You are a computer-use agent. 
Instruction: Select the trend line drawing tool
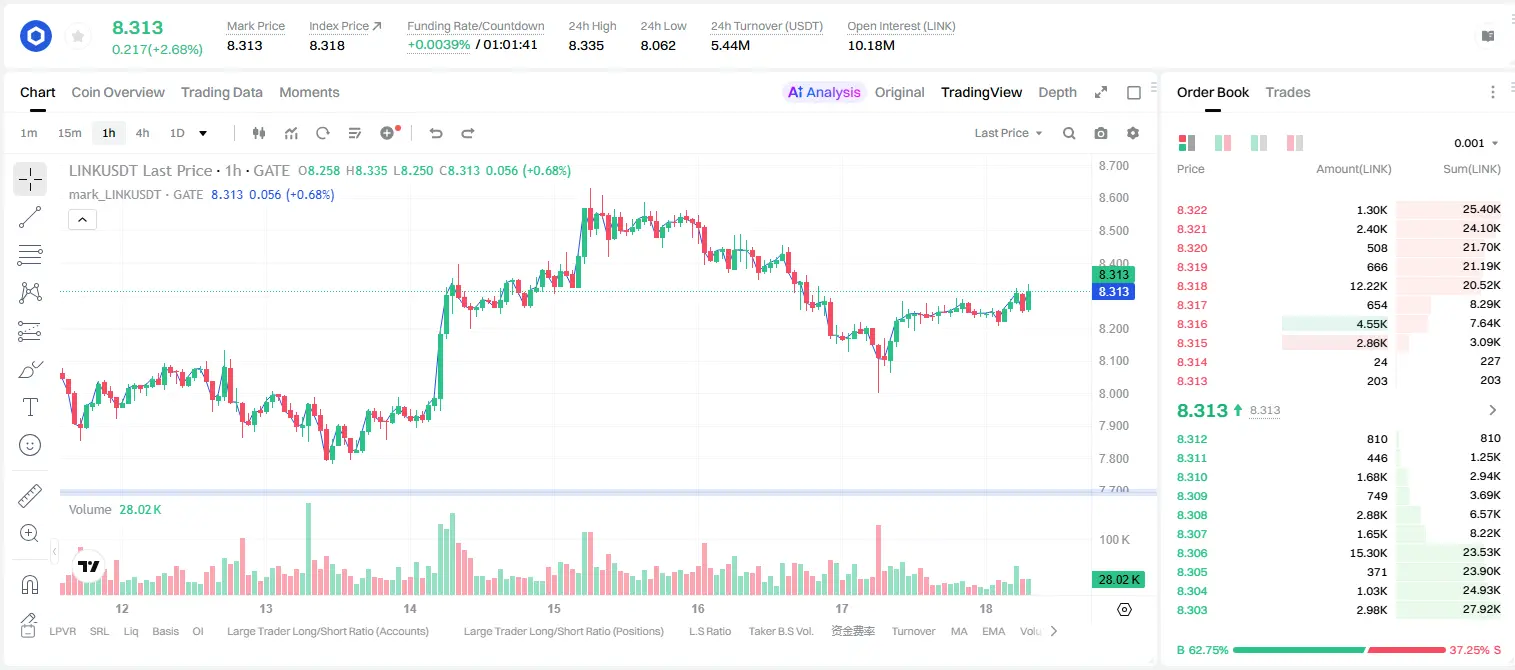(30, 217)
